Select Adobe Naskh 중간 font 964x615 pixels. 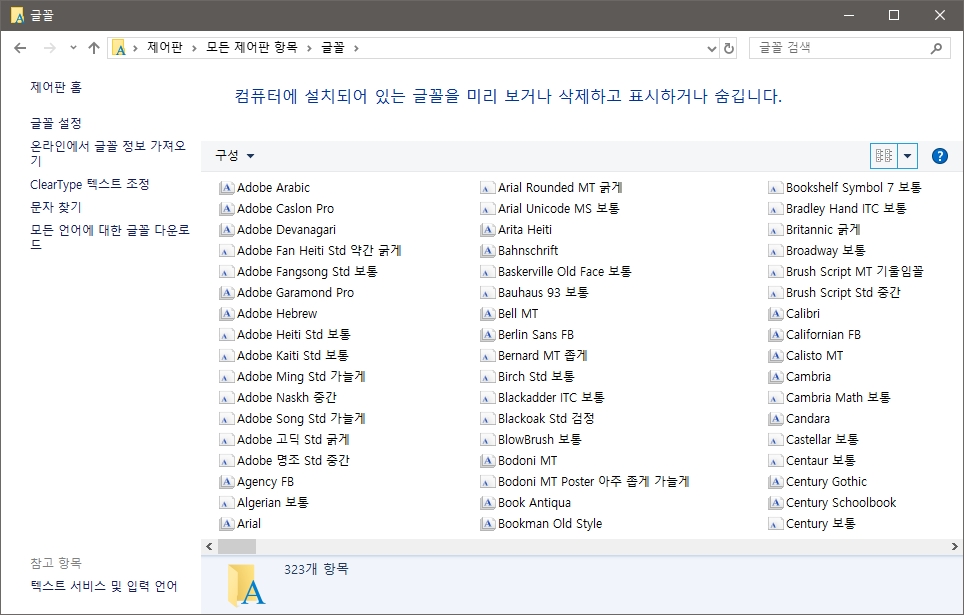tap(278, 398)
